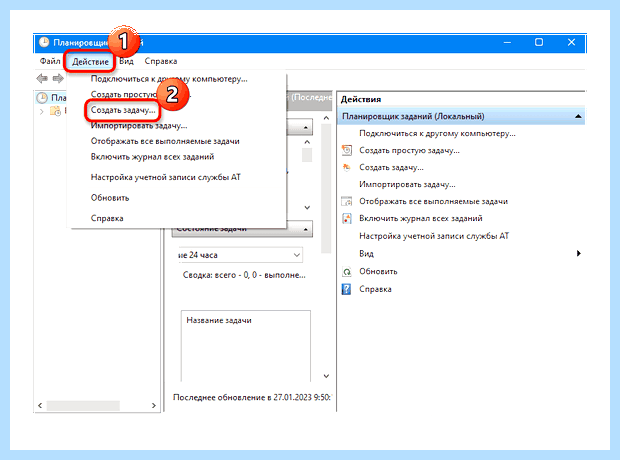Click the inner overview scroll up arrow
620x460 pixels.
[x=307, y=142]
